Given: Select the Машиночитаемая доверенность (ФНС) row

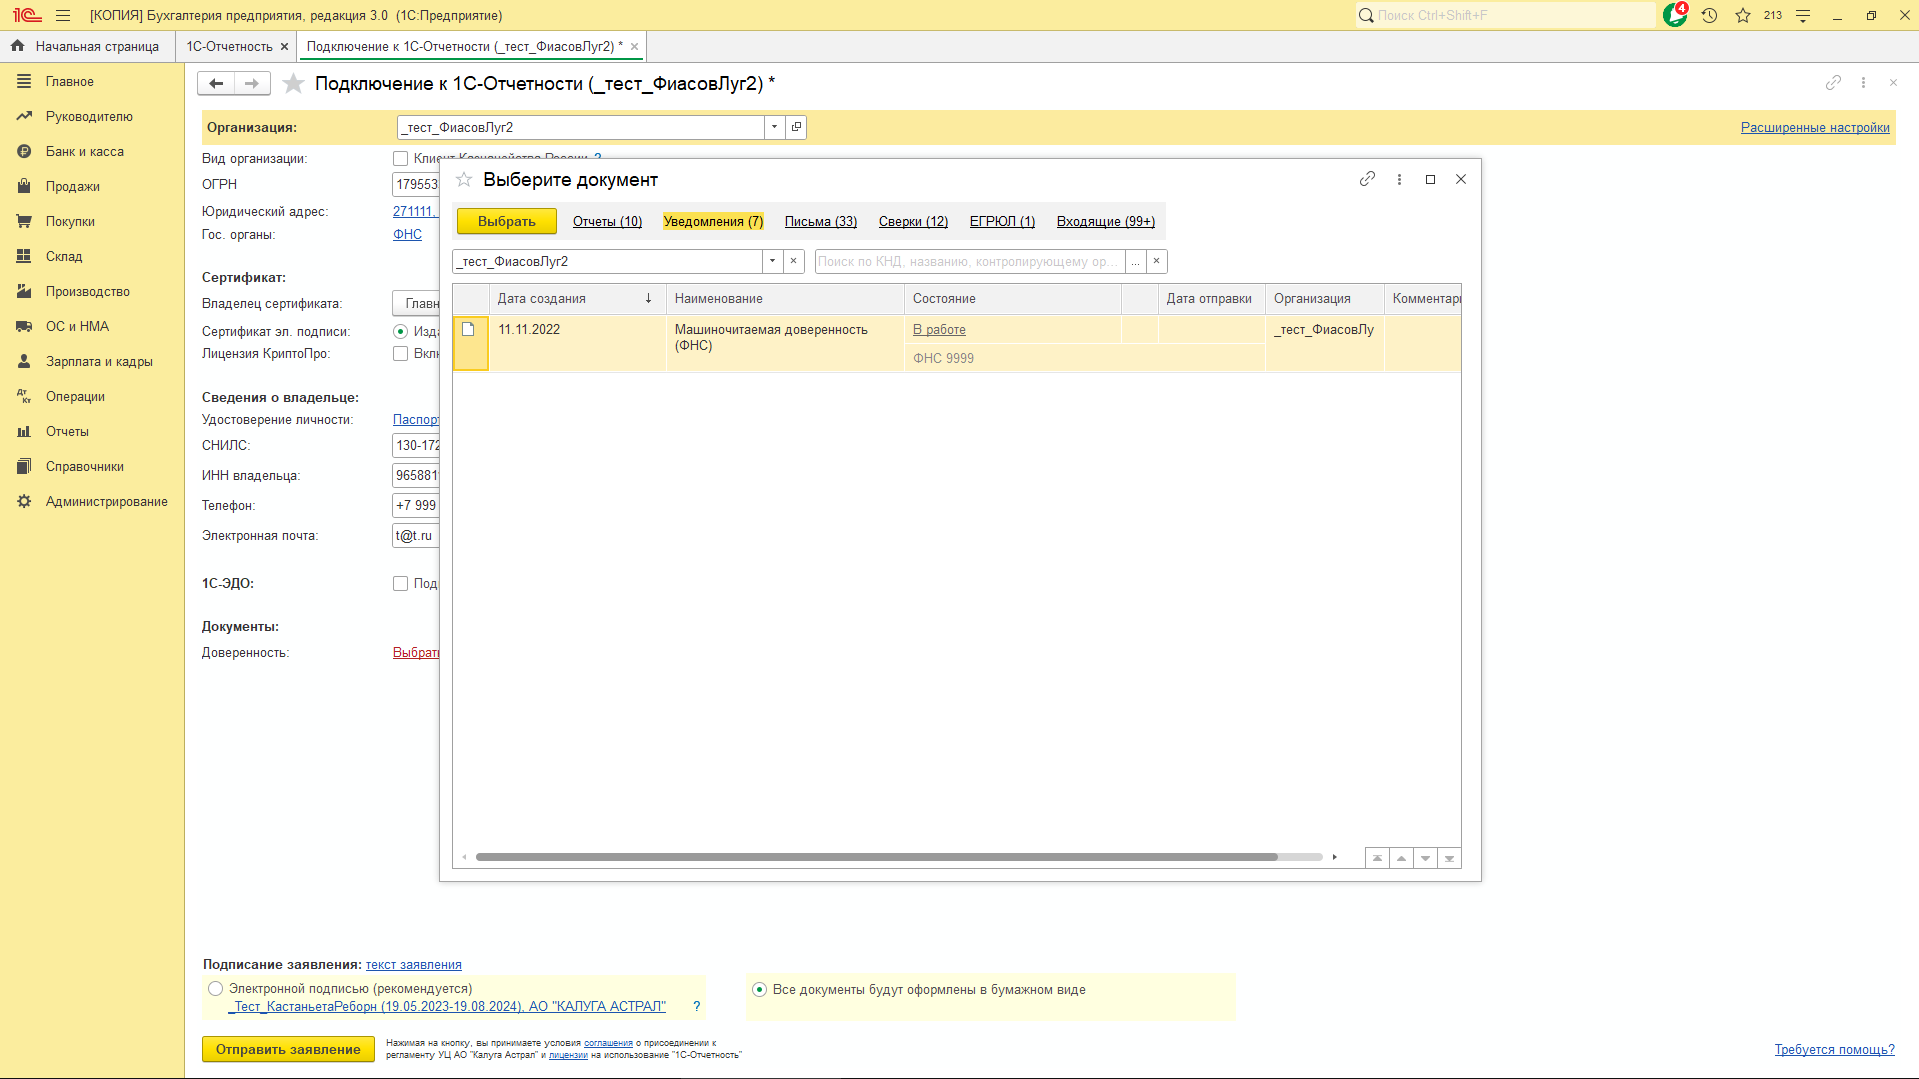Looking at the screenshot, I should tap(957, 343).
